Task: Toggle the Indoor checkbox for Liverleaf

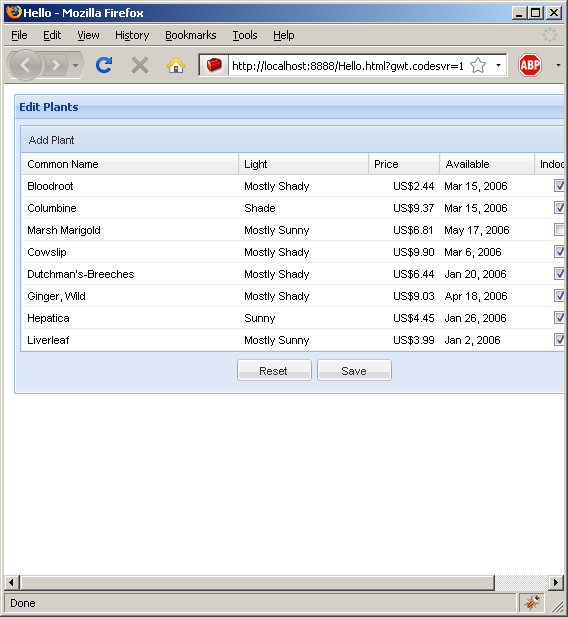Action: [x=559, y=340]
